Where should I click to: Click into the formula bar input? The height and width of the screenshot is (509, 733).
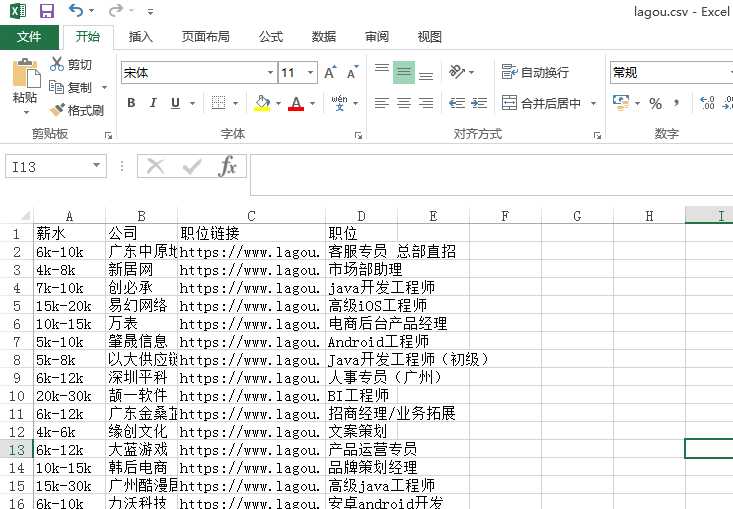tap(492, 174)
